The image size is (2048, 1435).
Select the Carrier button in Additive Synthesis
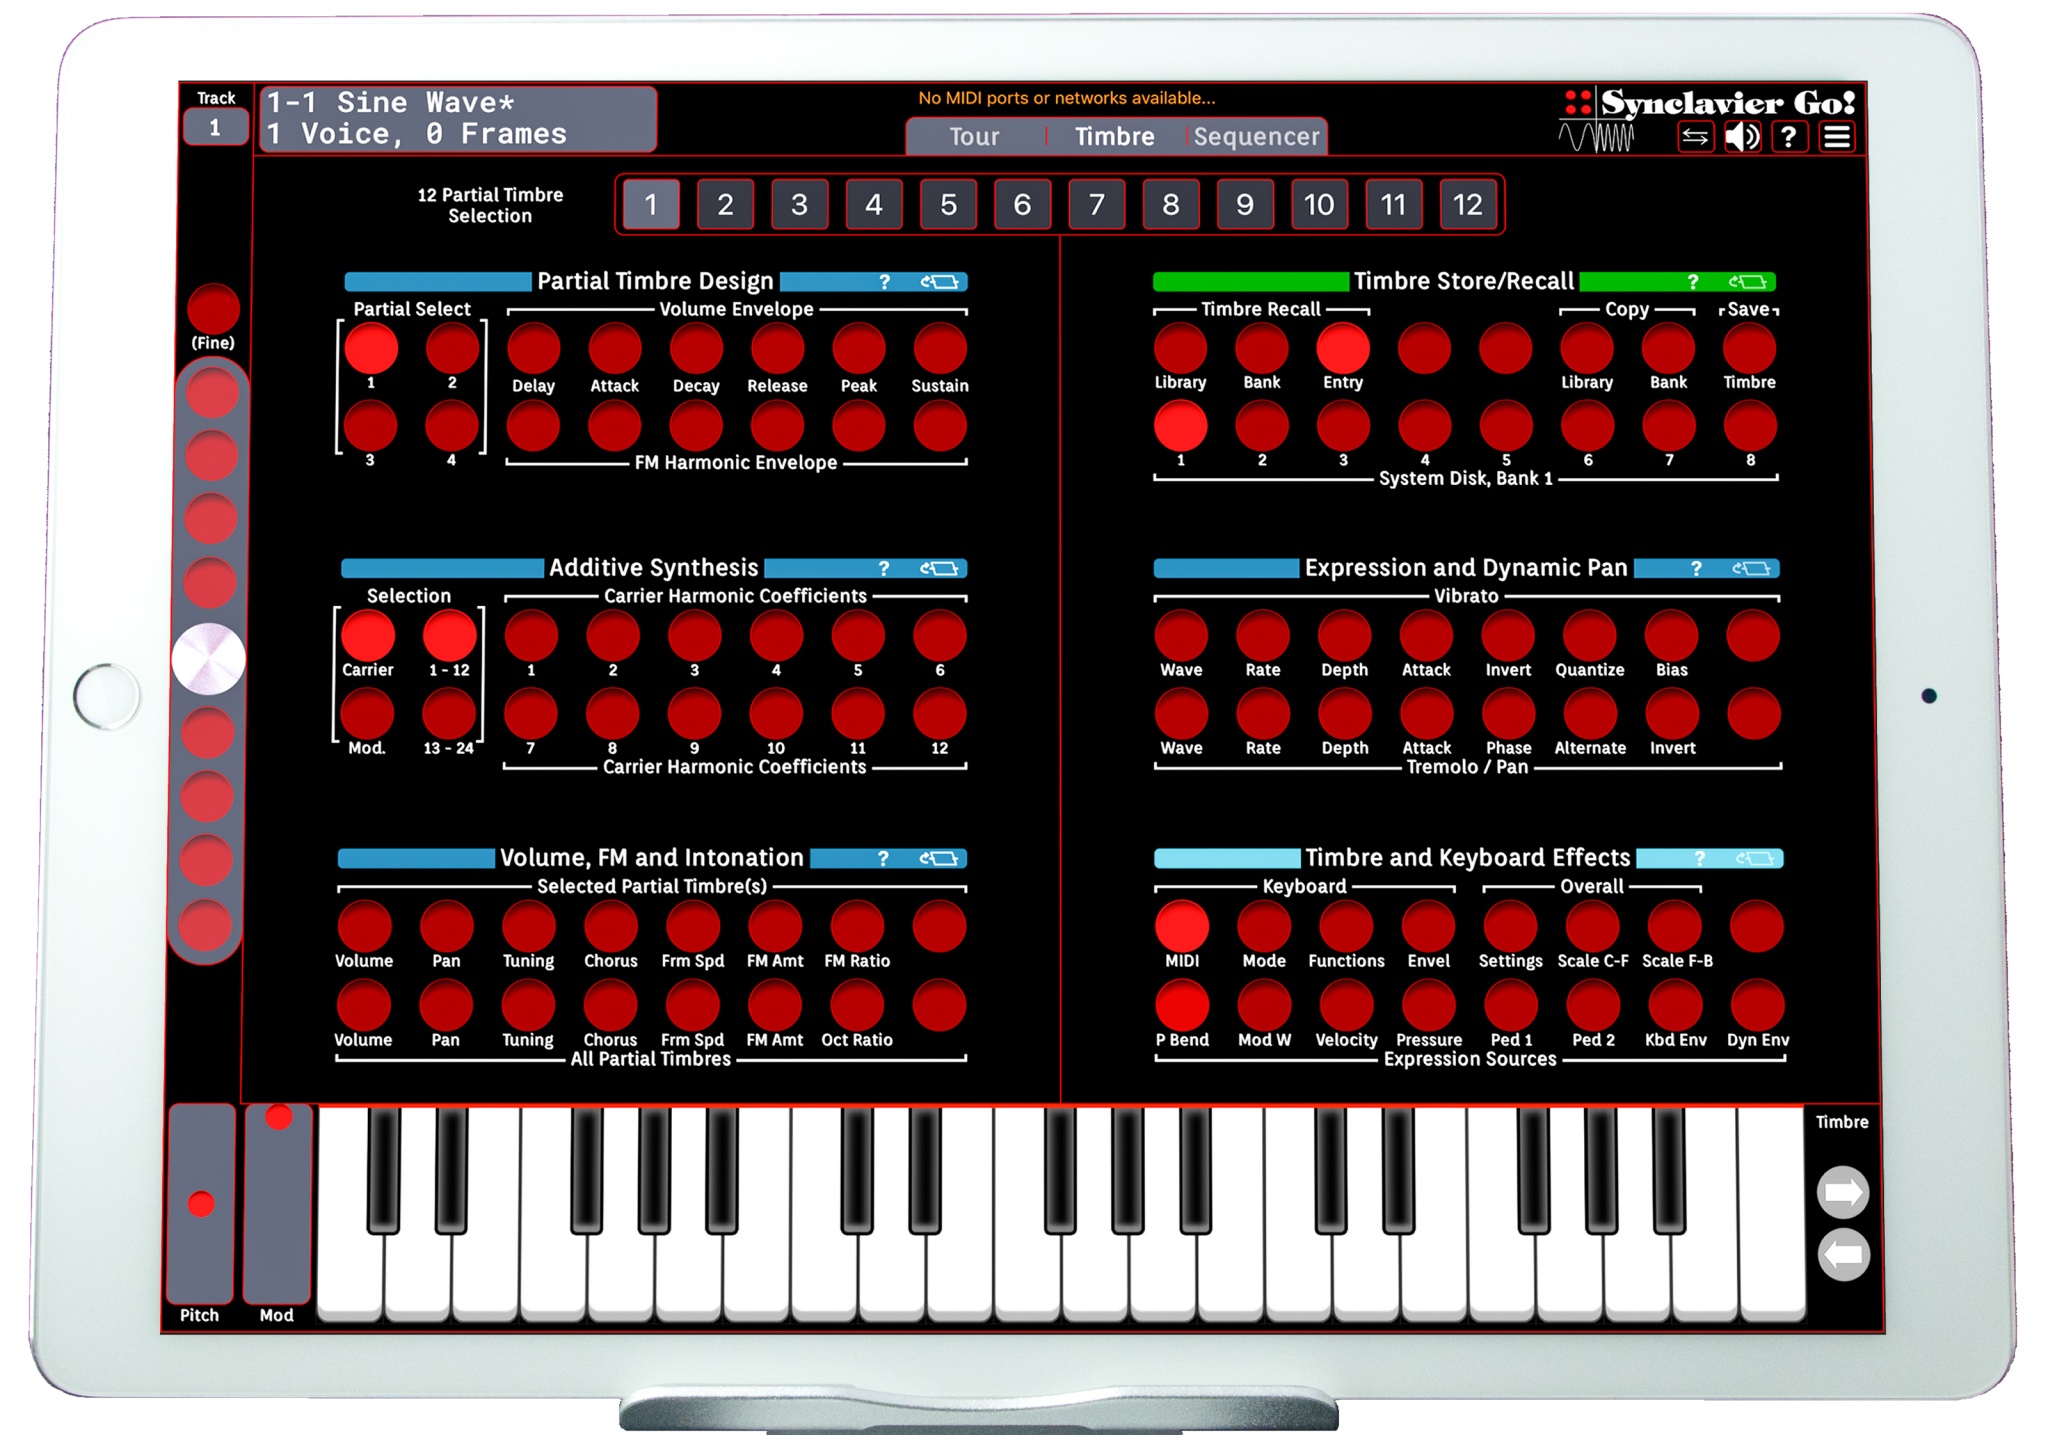[x=367, y=634]
